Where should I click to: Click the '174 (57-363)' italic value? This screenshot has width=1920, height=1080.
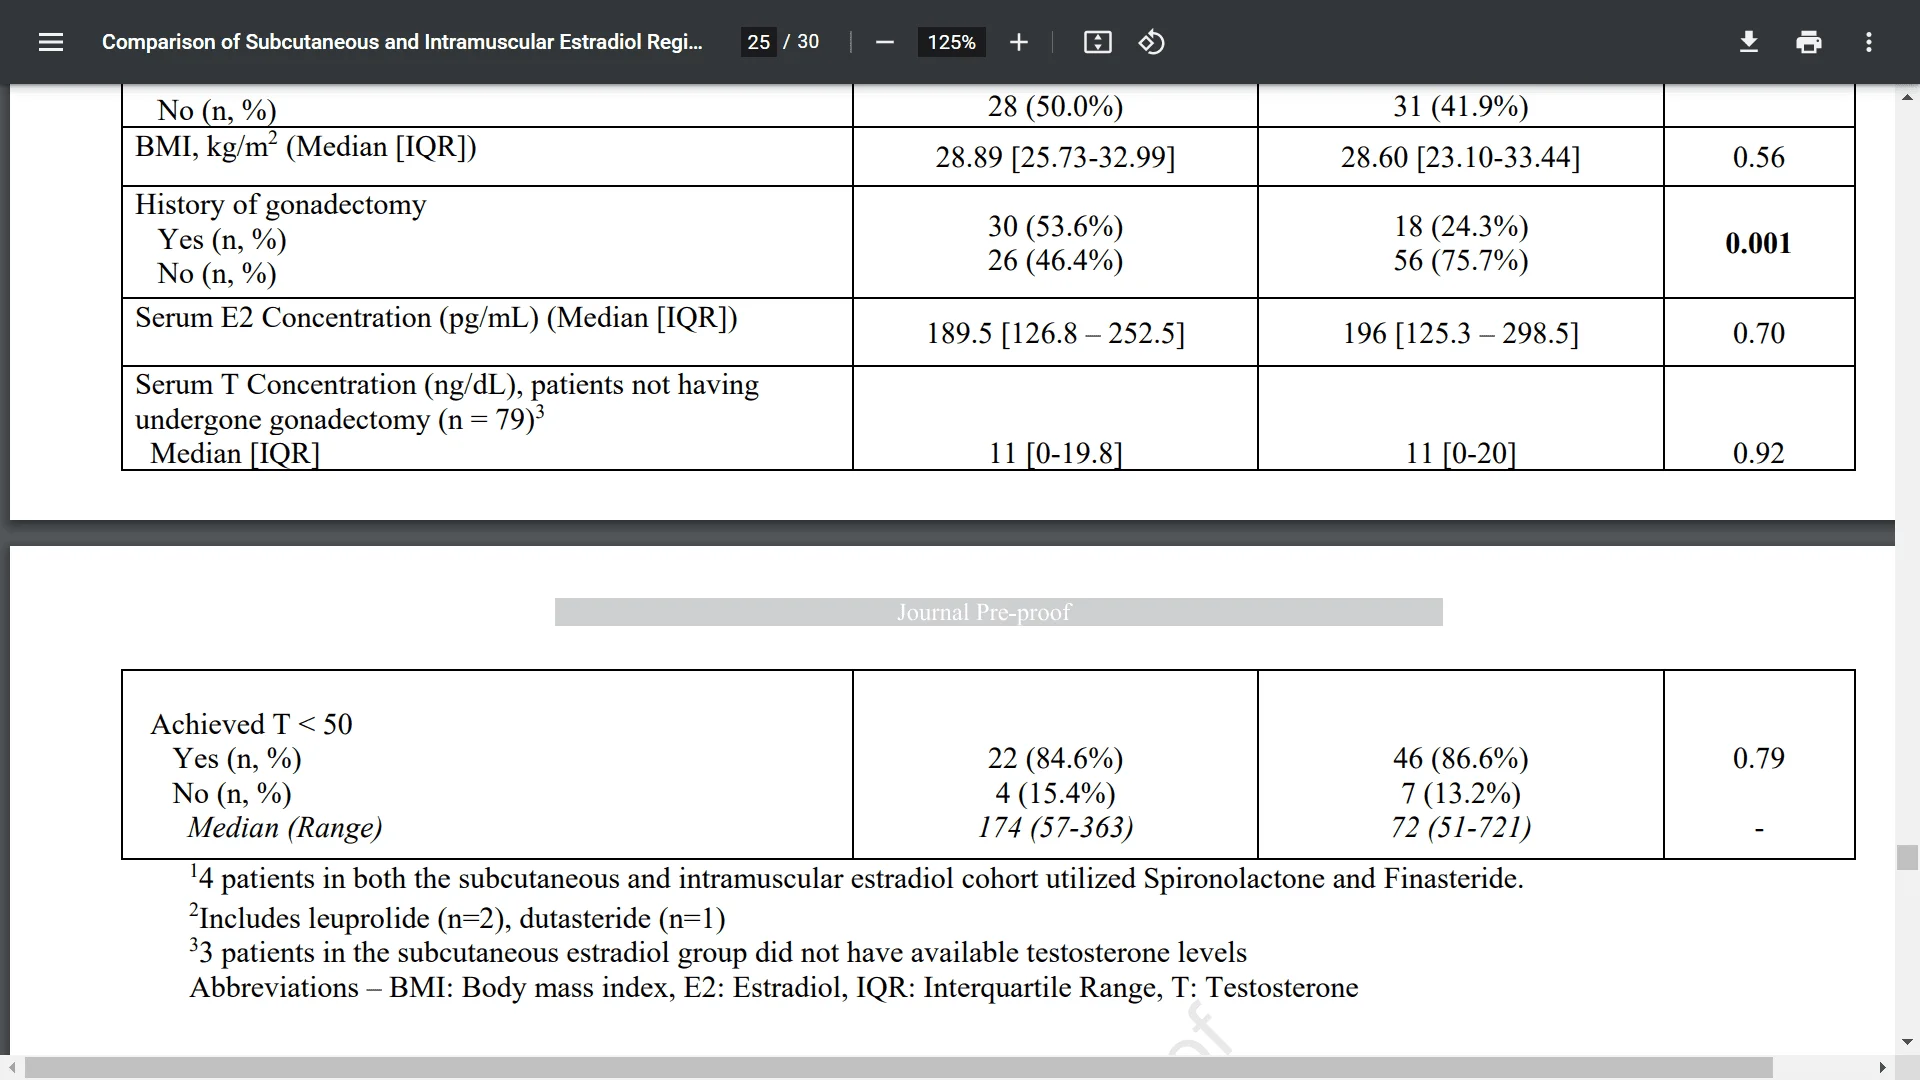point(1055,828)
